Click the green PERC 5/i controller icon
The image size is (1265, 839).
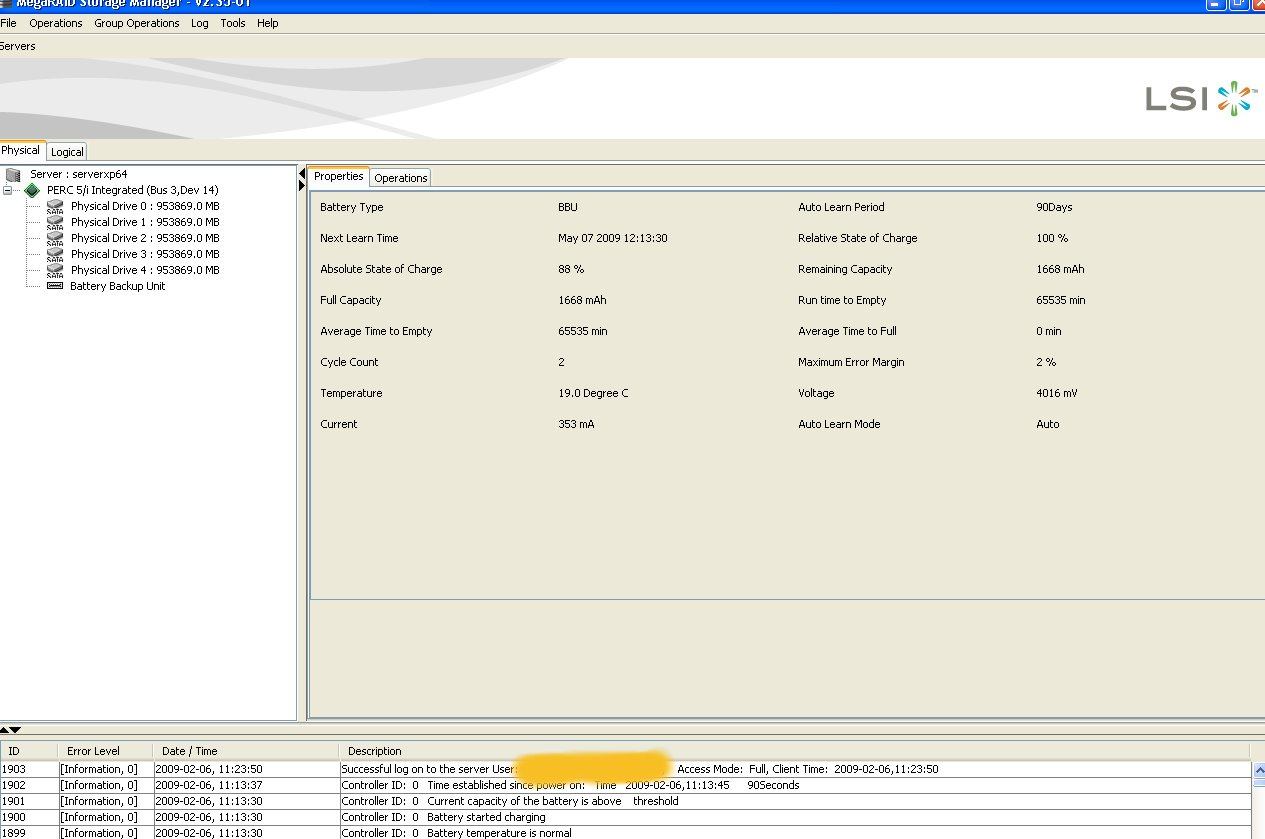[x=32, y=190]
